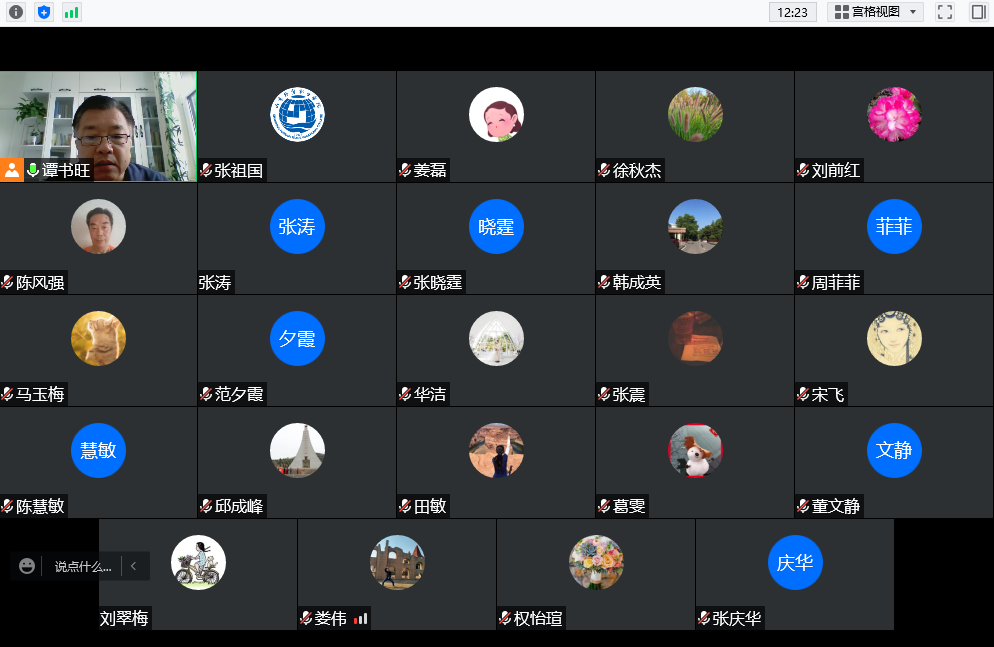Check the green network signal icon
The width and height of the screenshot is (994, 647).
coord(71,12)
